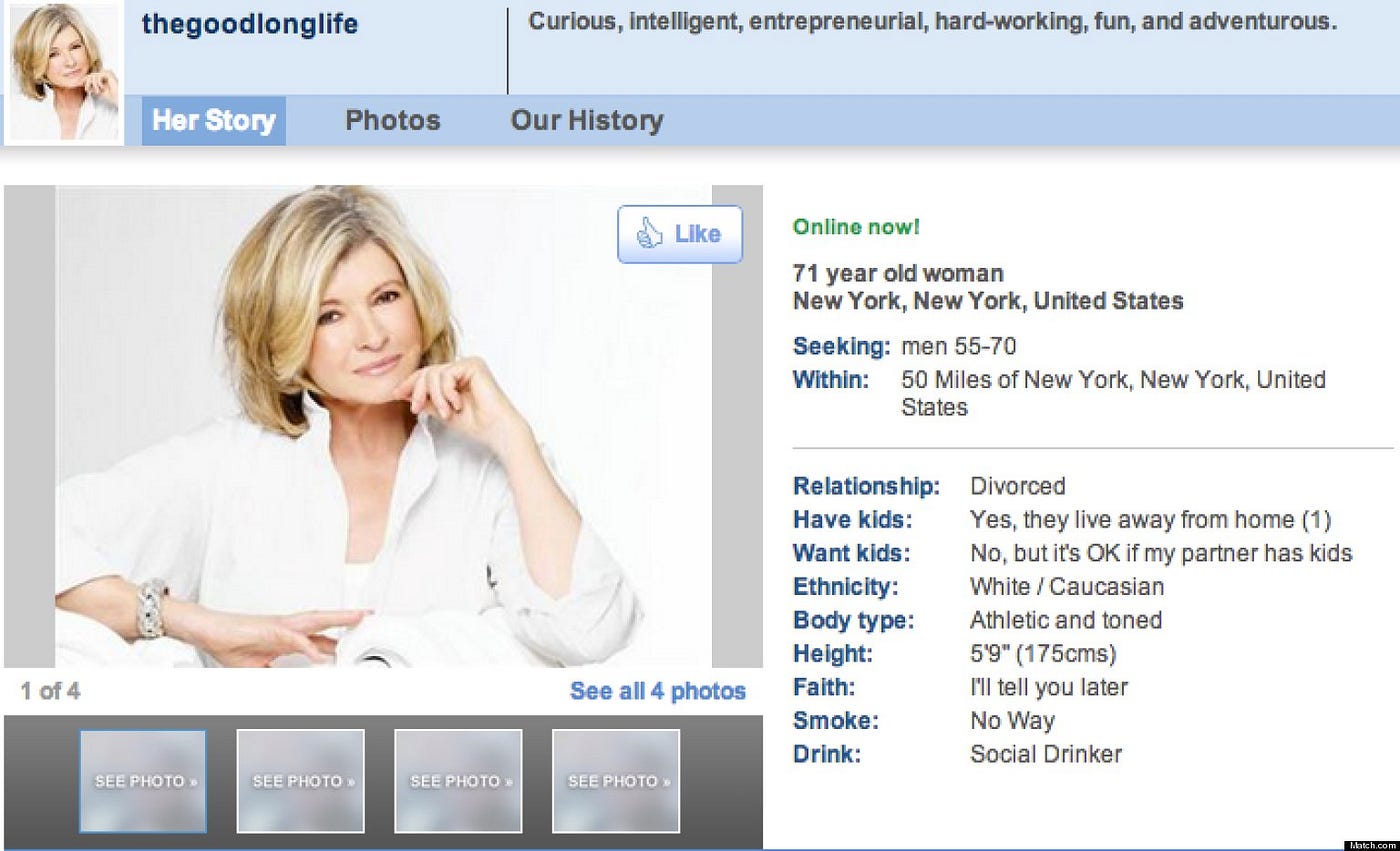This screenshot has height=851, width=1400.
Task: Click the See all 4 photos link
Action: pos(658,691)
